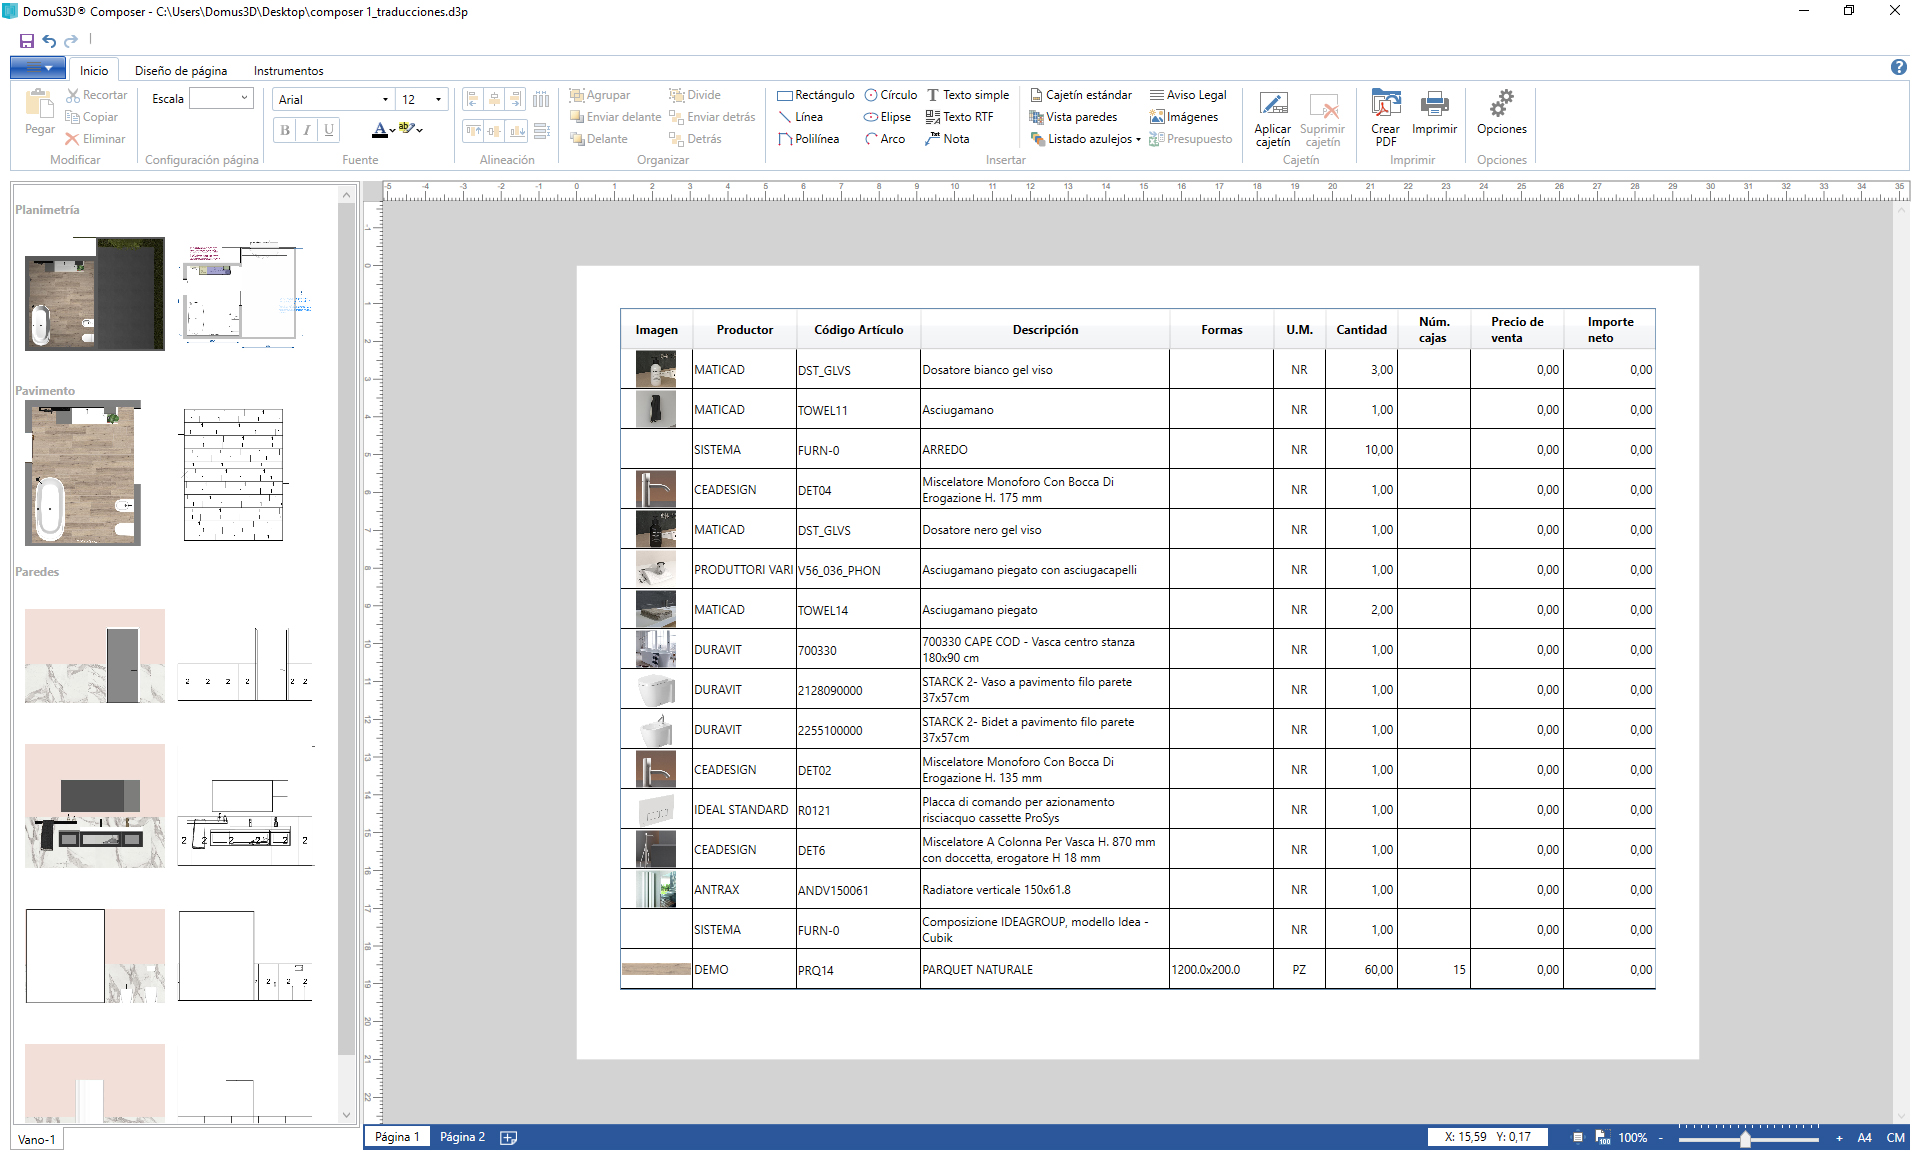Align objects center horizontally icon

click(495, 99)
